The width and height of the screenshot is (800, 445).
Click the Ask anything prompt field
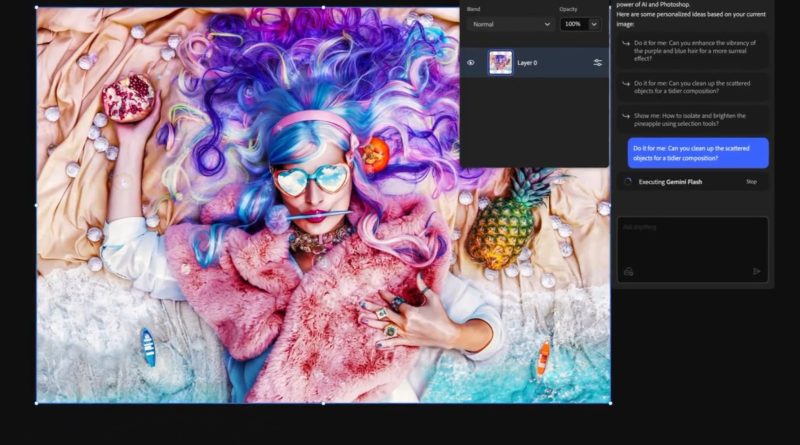point(692,240)
